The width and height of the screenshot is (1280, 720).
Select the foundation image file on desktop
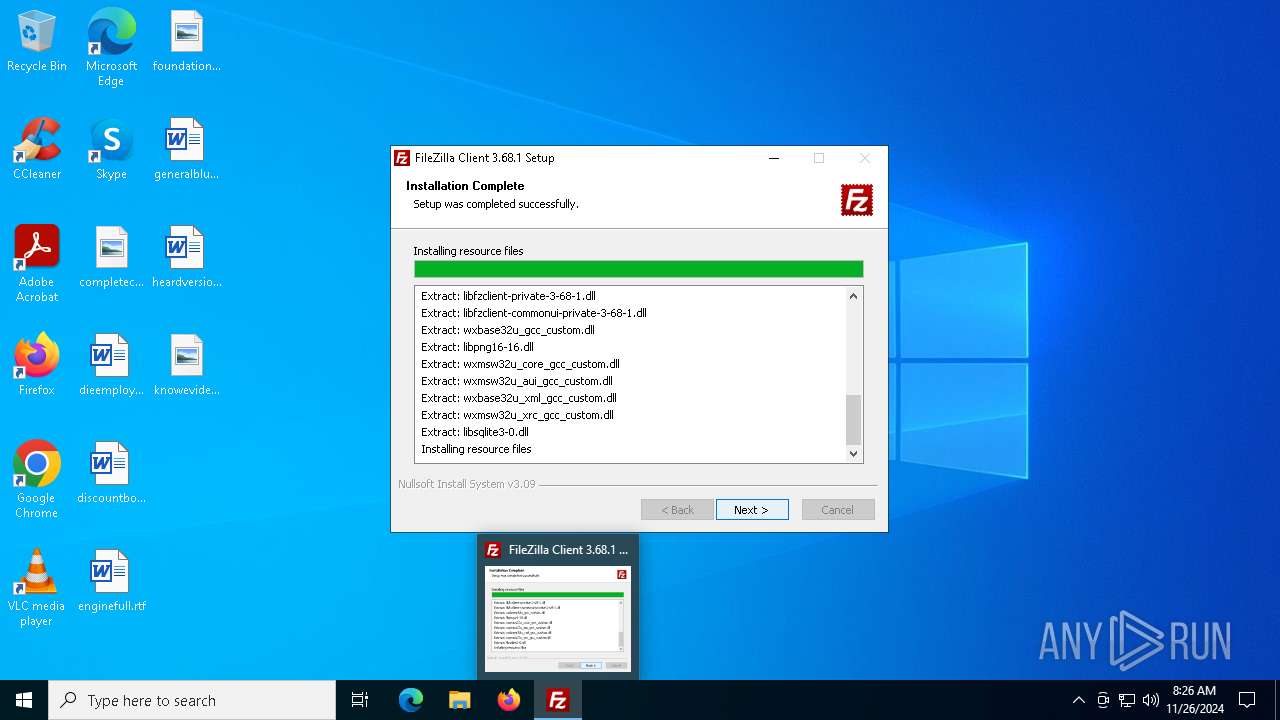[186, 42]
